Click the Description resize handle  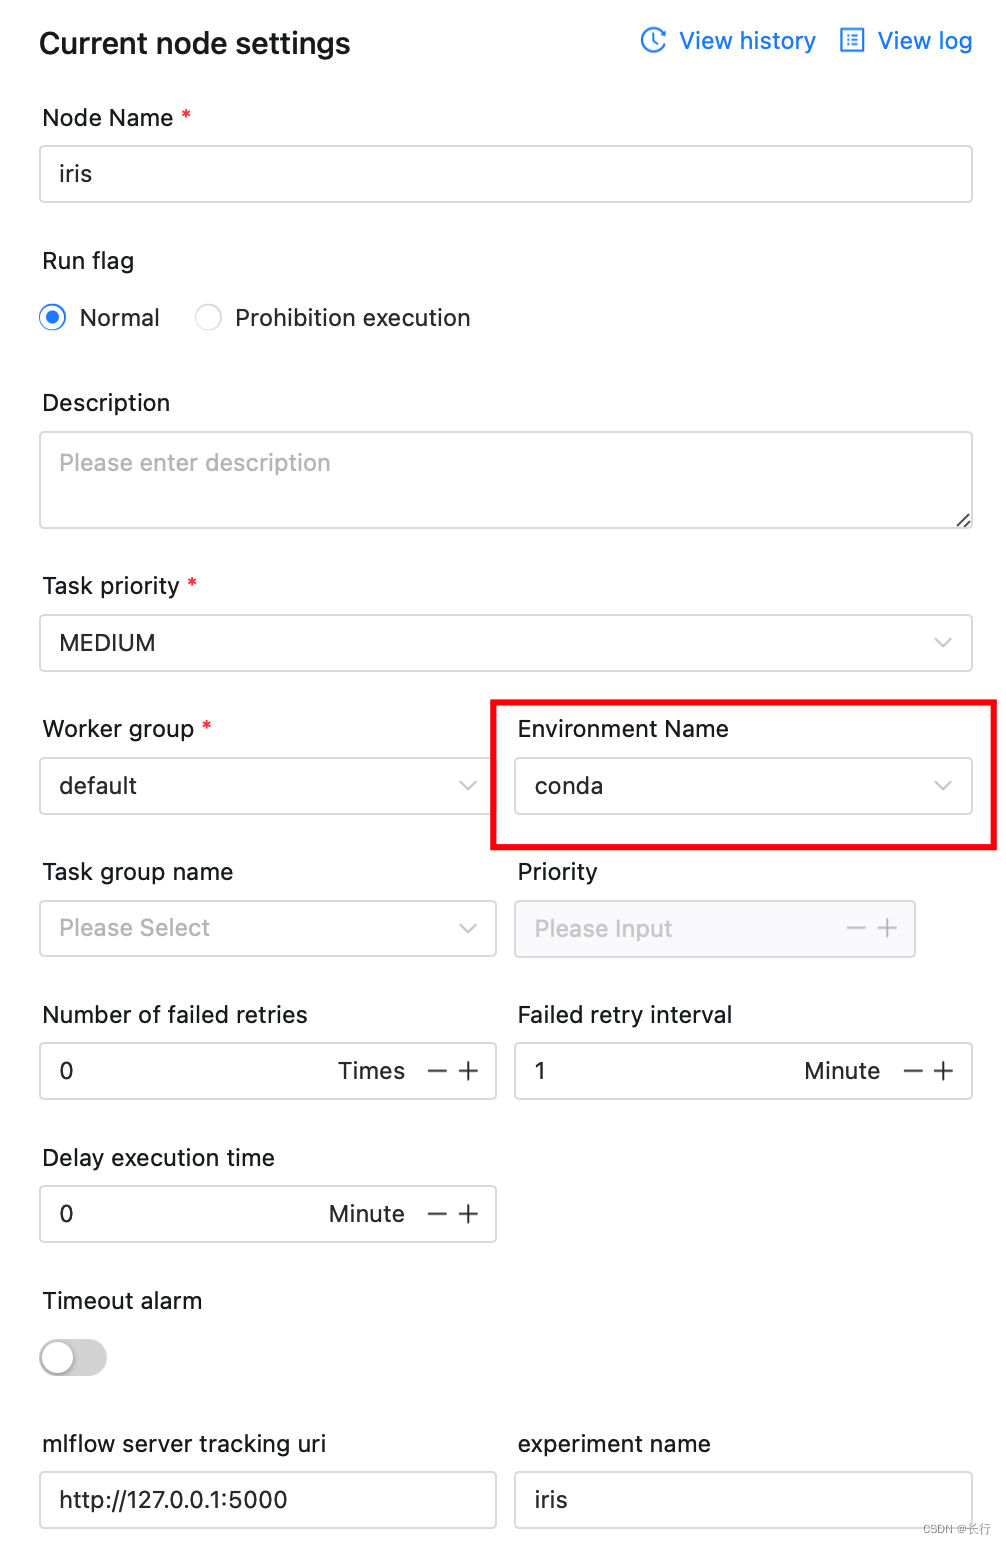point(963,520)
